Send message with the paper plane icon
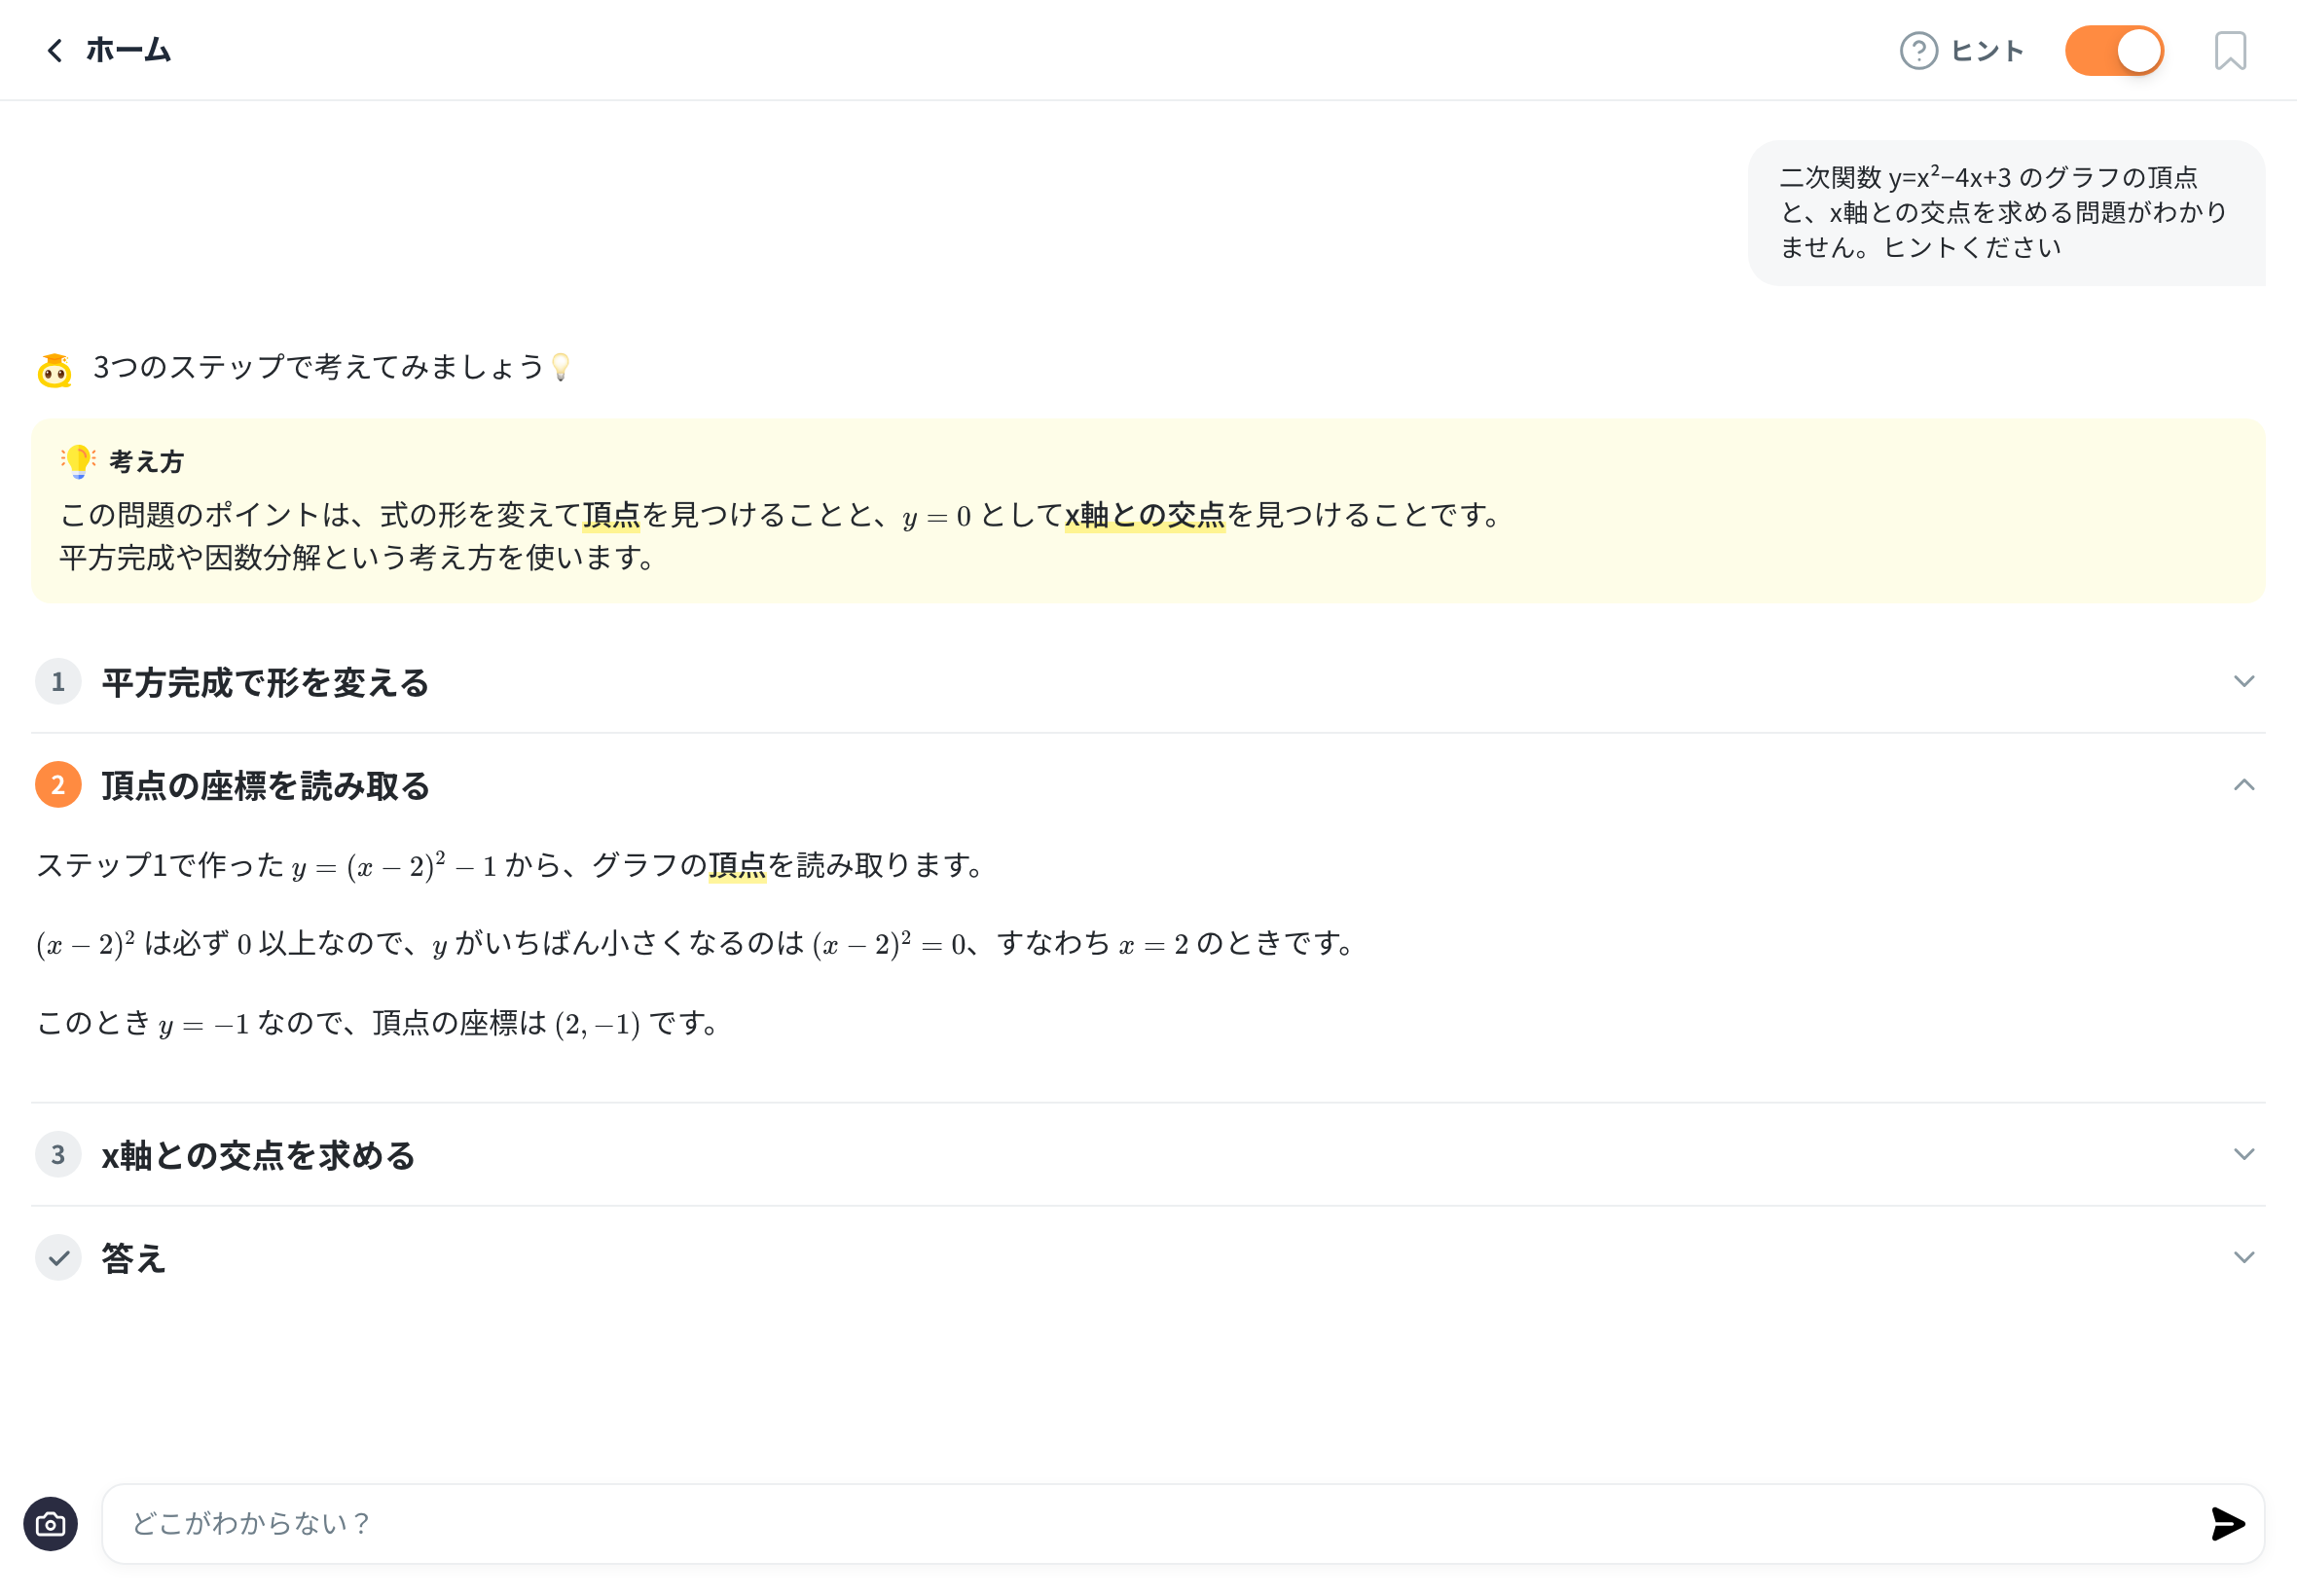Screen dimensions: 2297x1596 [x=2228, y=1524]
